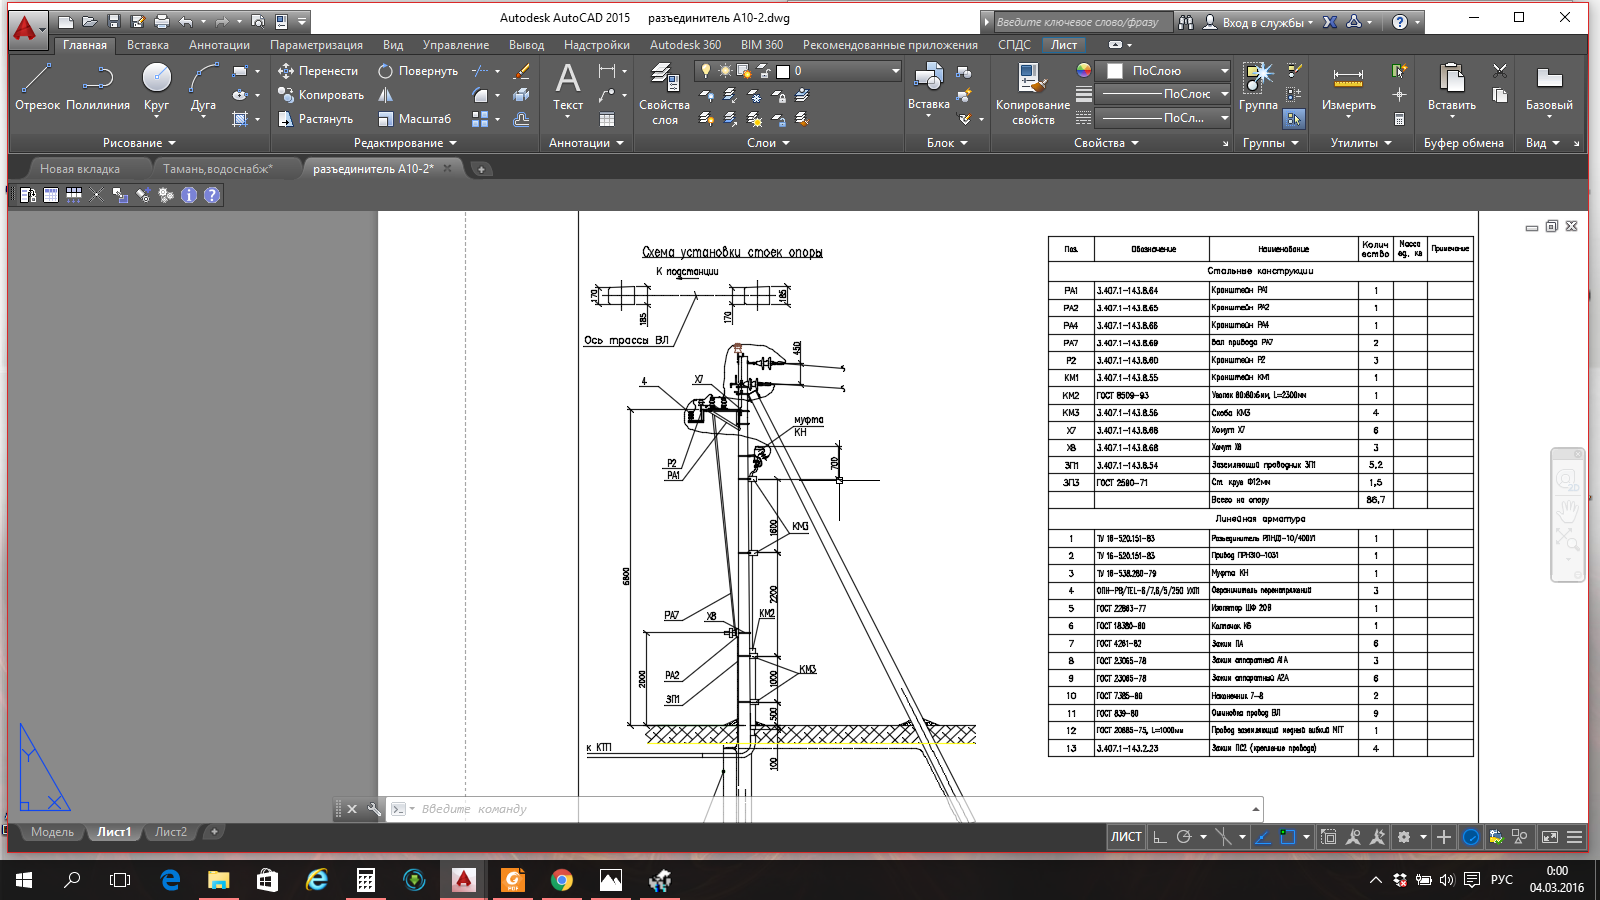Screen dimensions: 1600x900
Task: Click the Копировать copy button
Action: 321,95
